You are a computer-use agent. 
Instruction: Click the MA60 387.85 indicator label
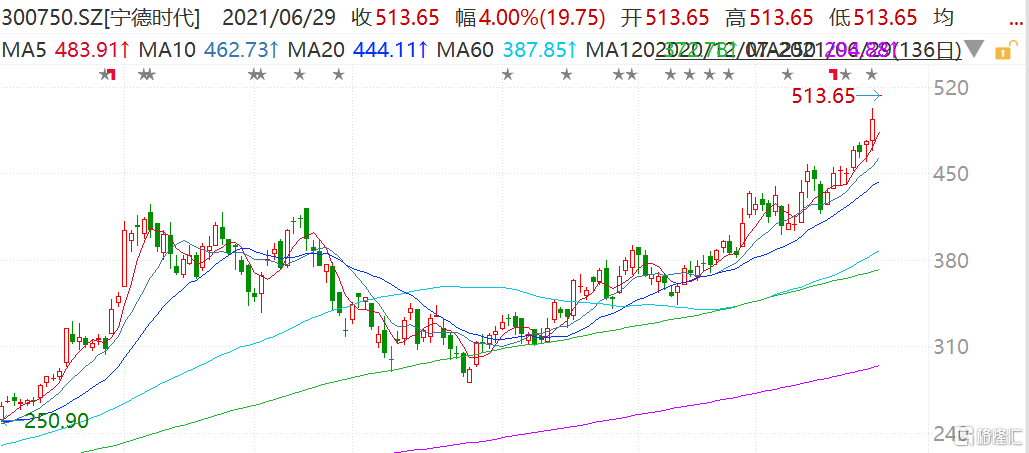coord(508,49)
